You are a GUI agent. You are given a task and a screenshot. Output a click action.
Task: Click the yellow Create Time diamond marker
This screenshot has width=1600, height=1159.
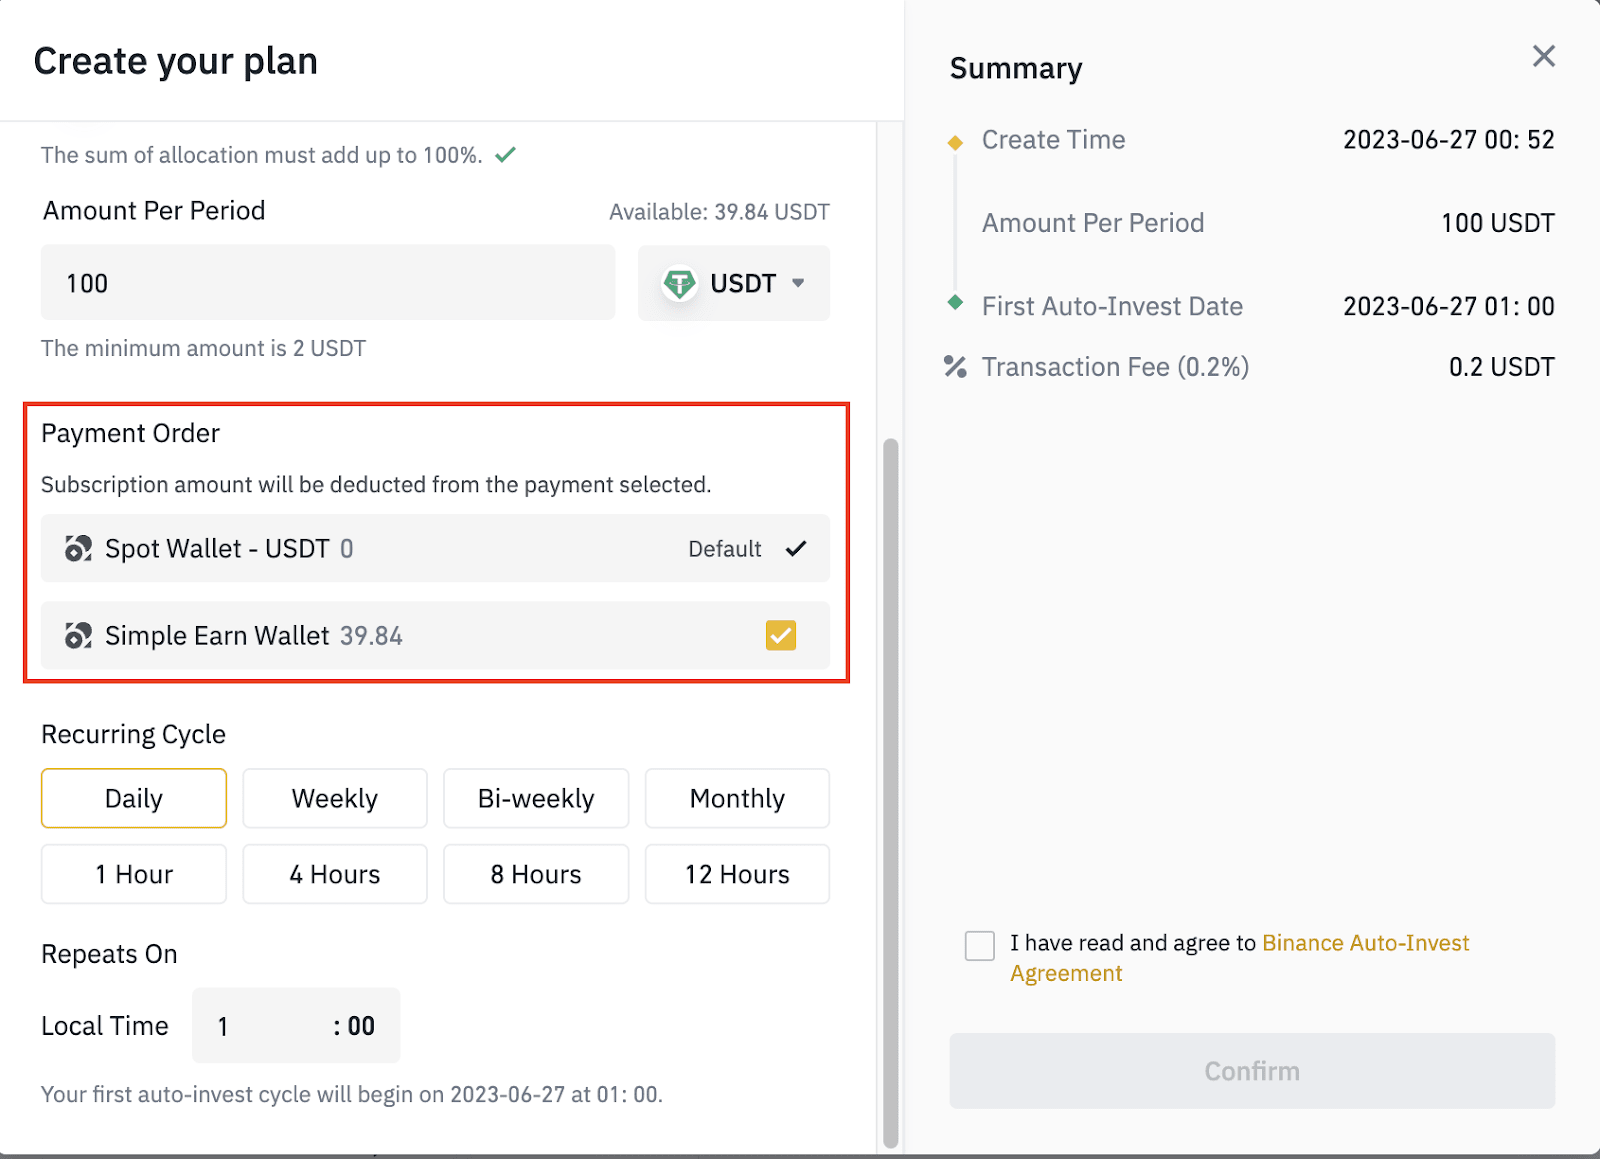(x=955, y=142)
